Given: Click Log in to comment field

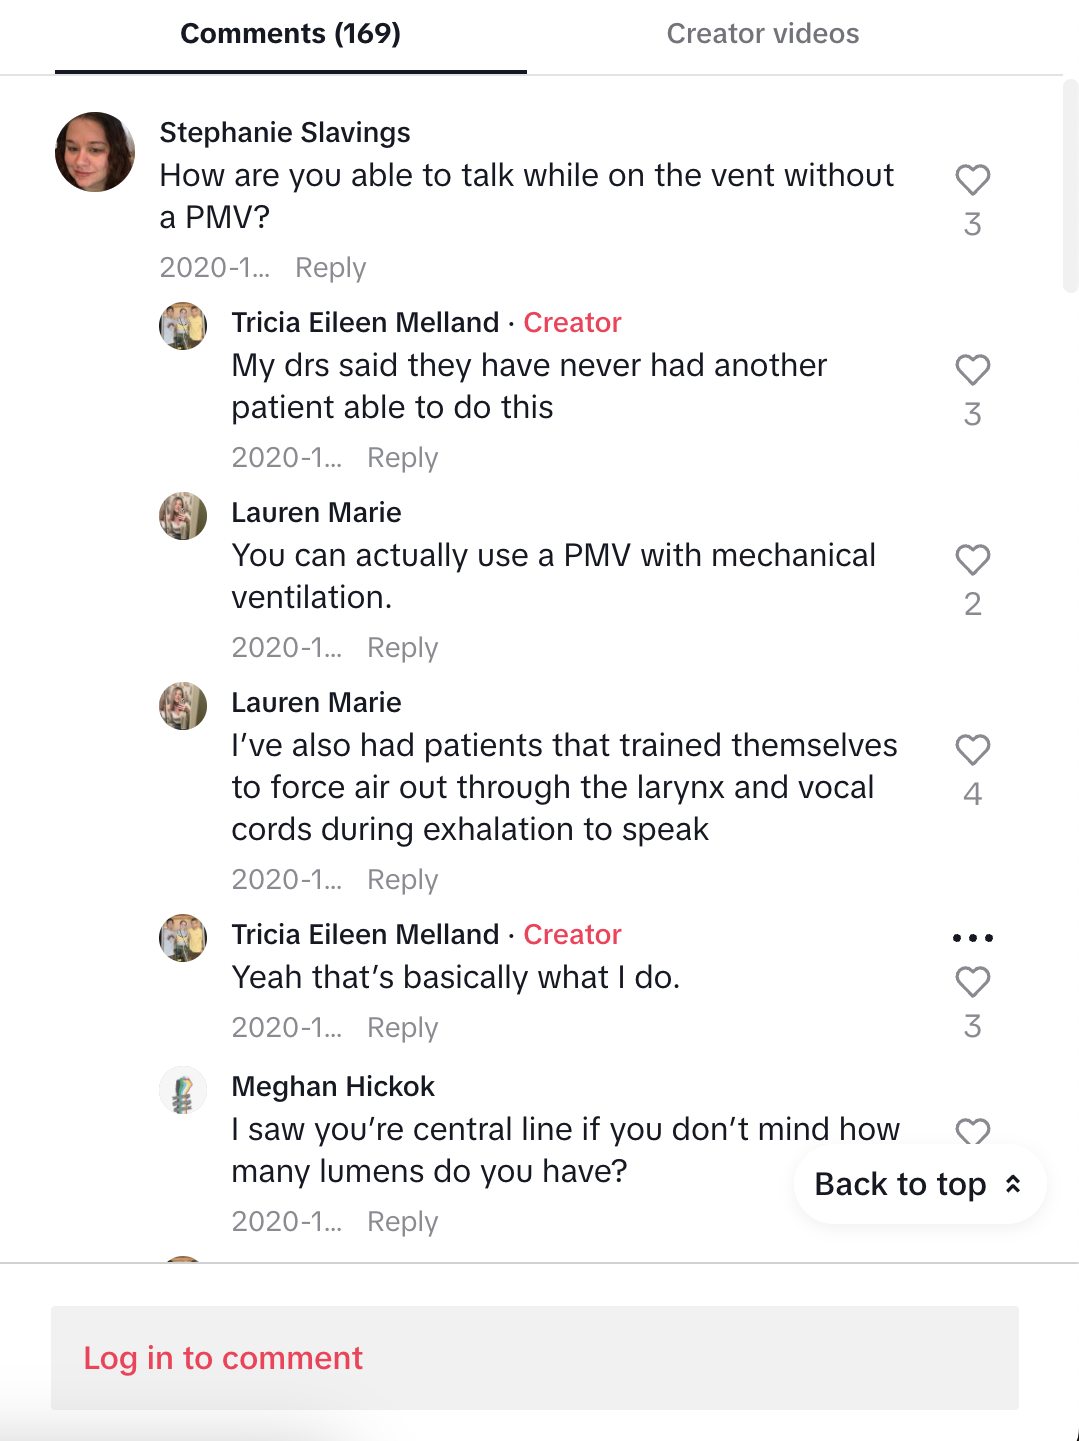Looking at the screenshot, I should point(535,1358).
